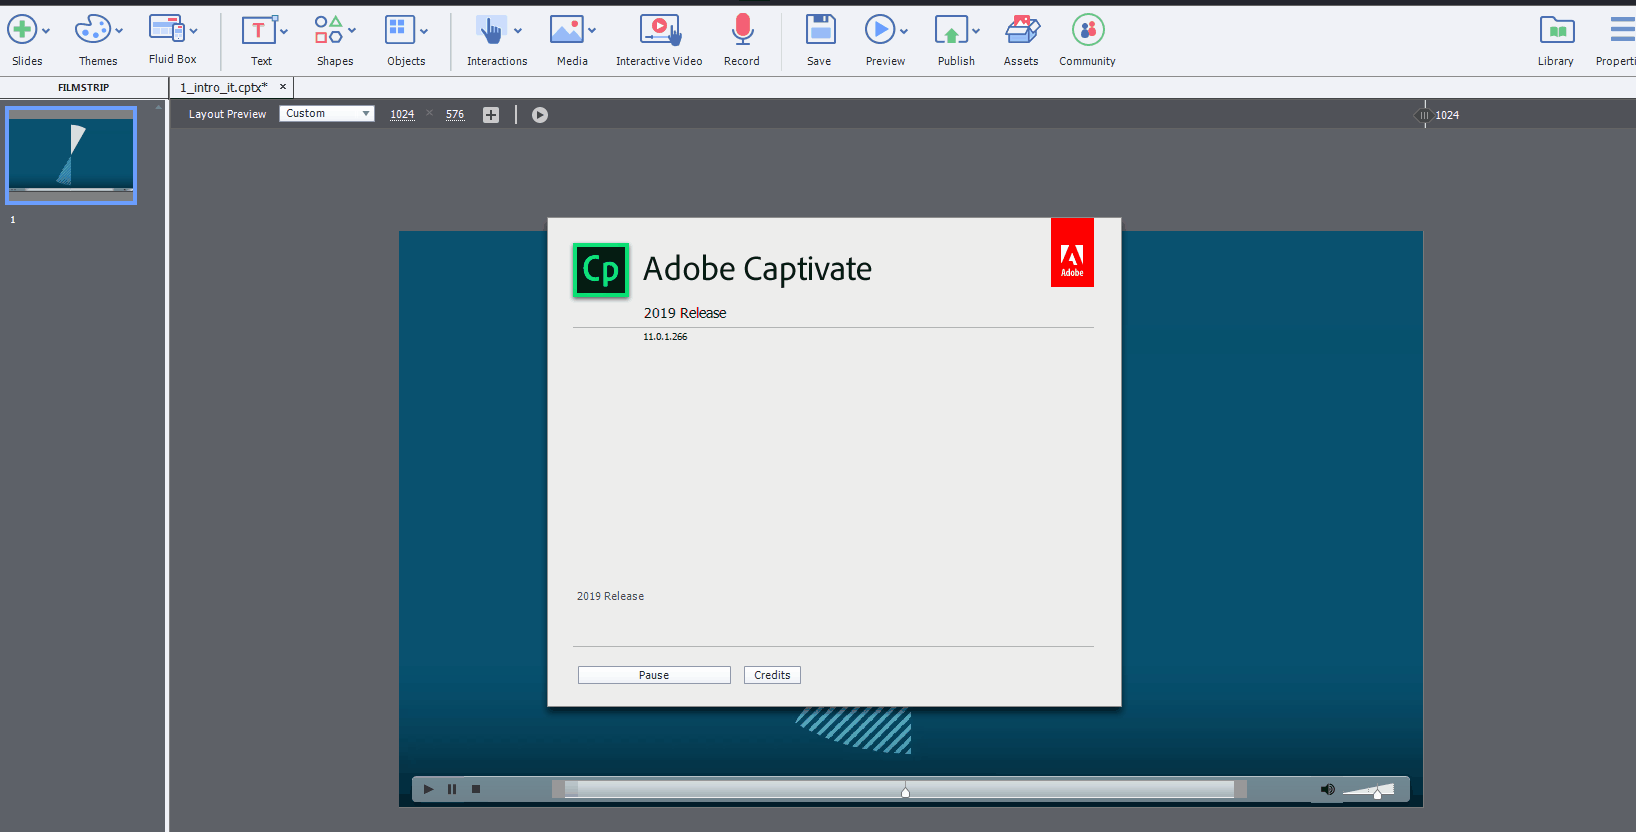The image size is (1636, 832).
Task: Click the Interactions hand icon
Action: [490, 30]
